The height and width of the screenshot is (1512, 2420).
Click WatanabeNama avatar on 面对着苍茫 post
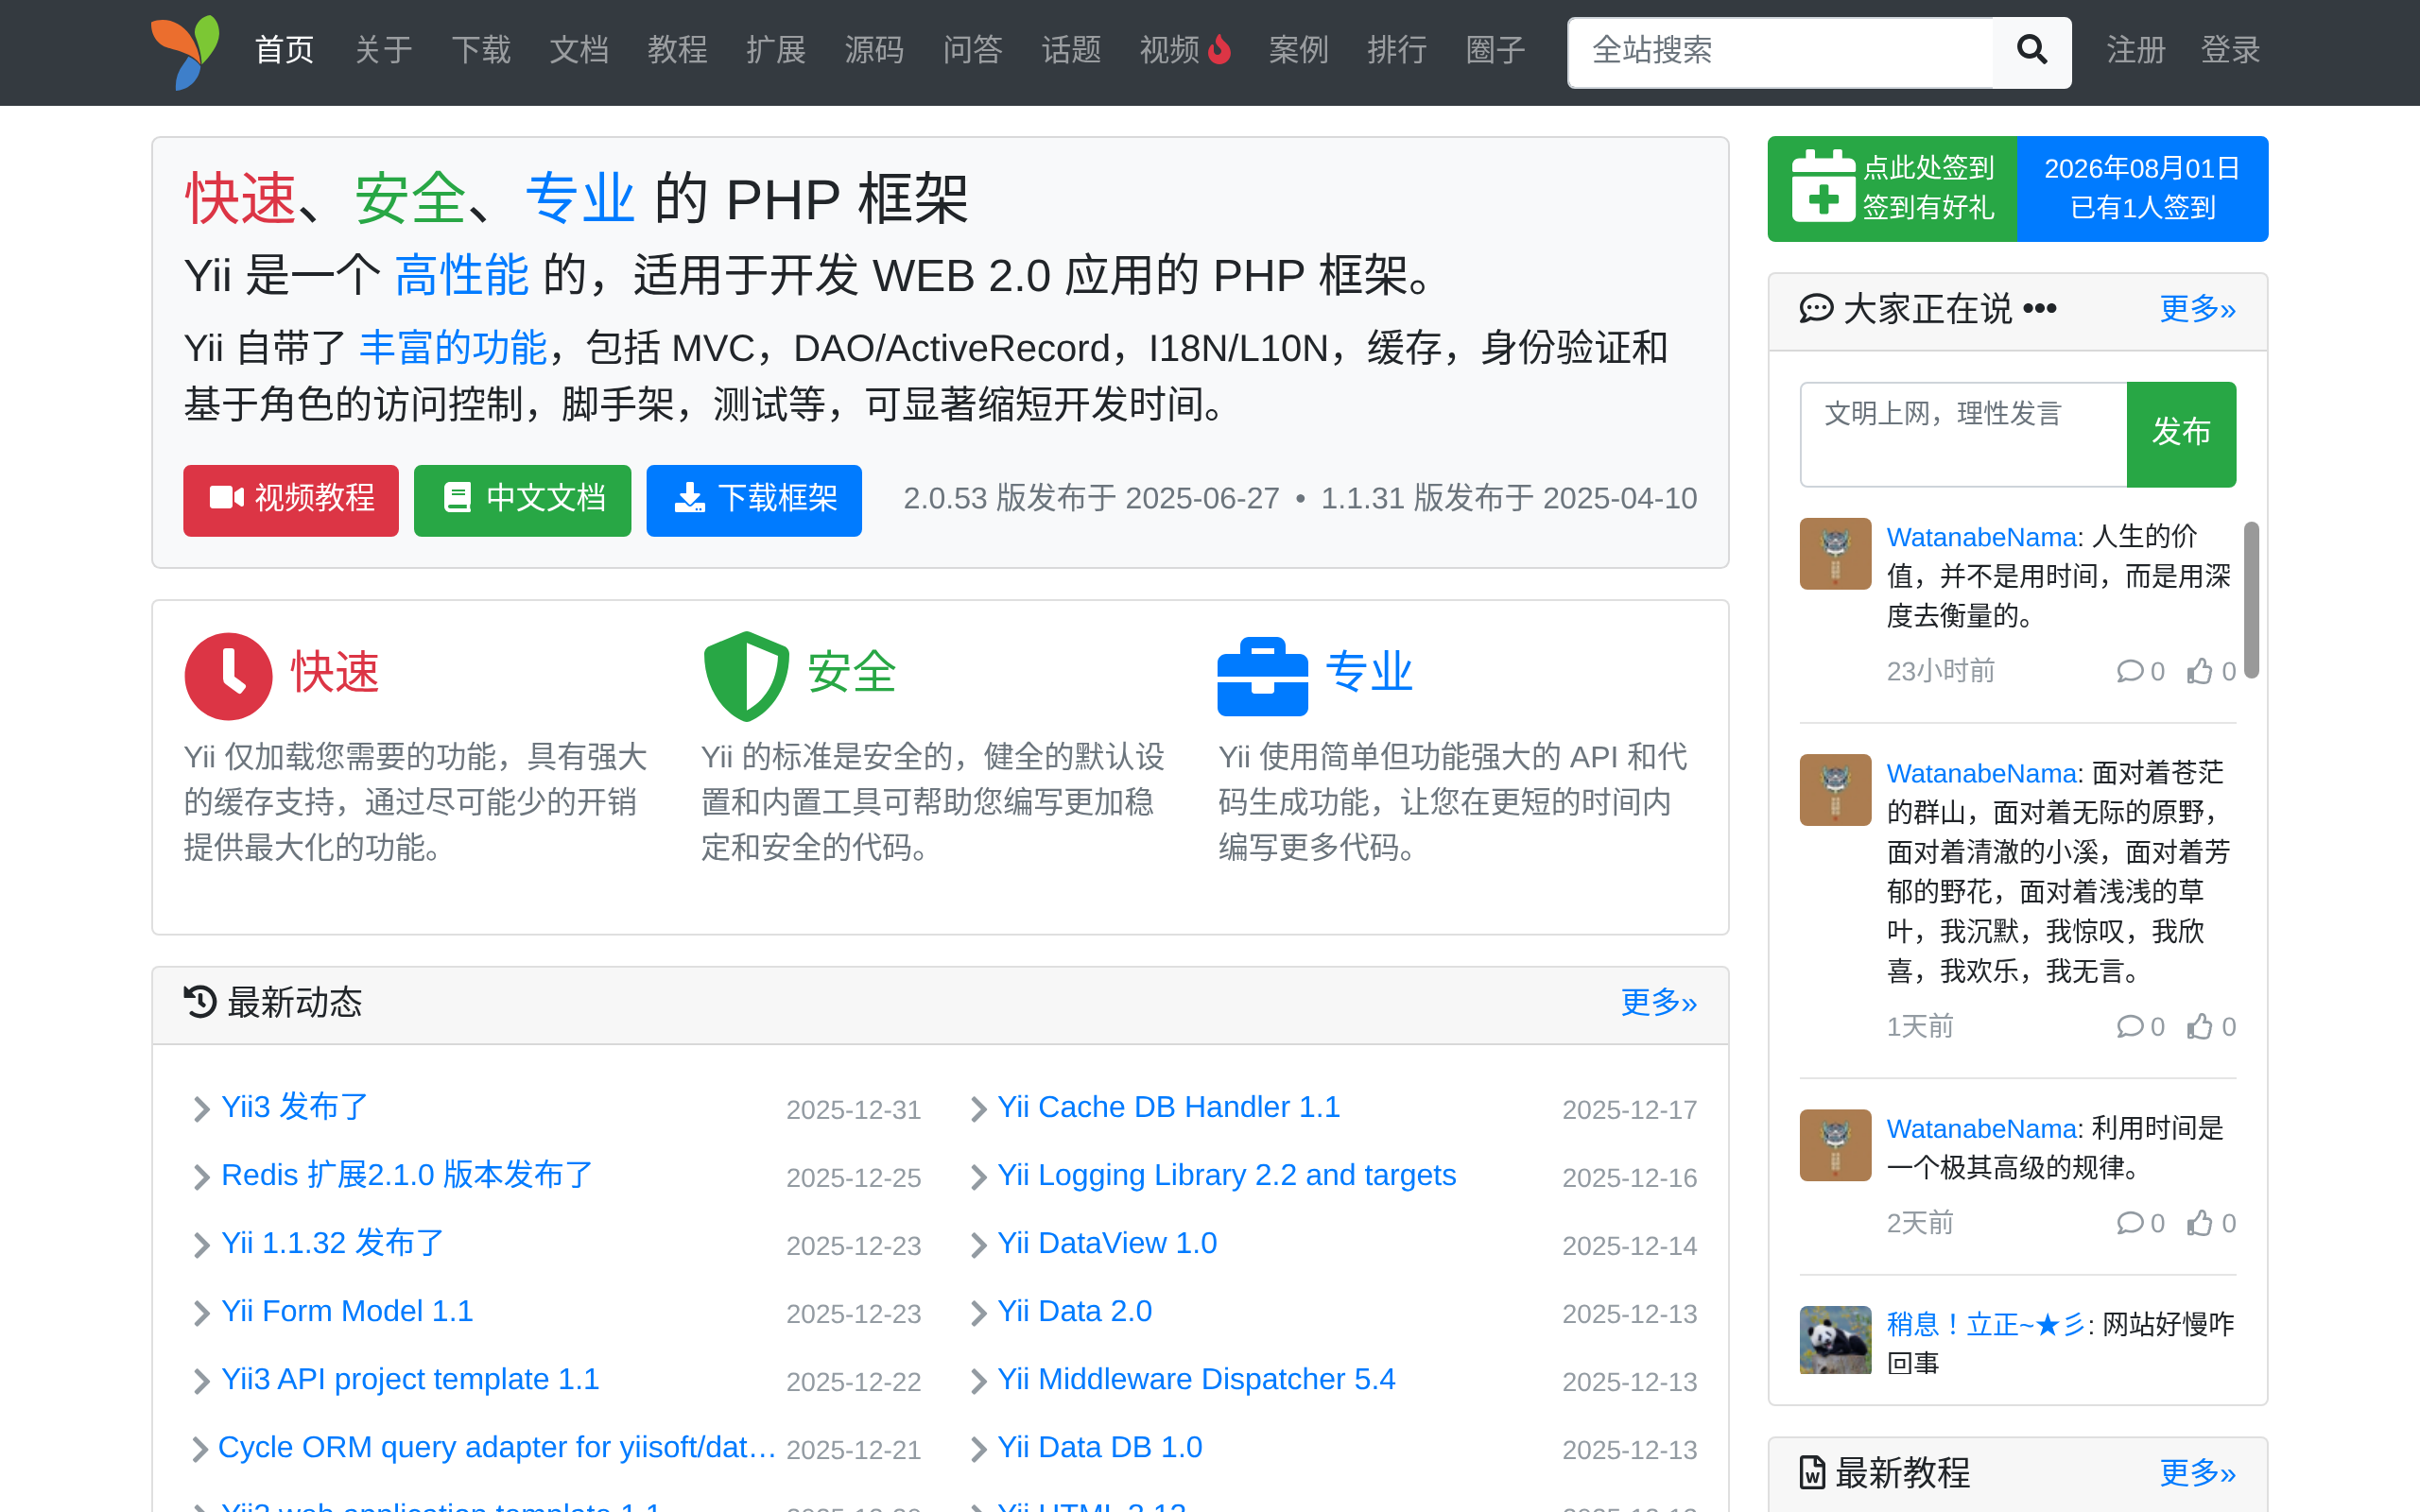point(1835,789)
